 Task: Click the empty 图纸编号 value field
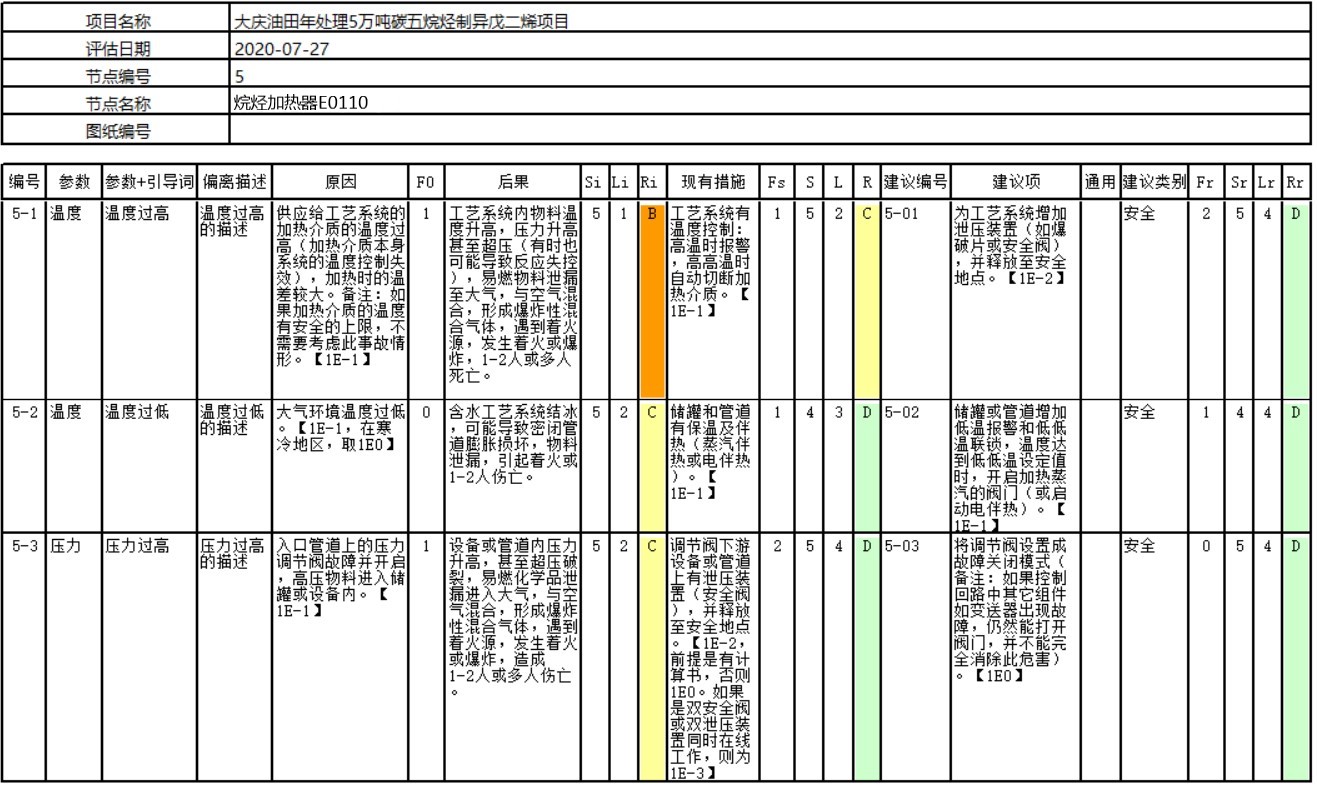coord(768,130)
